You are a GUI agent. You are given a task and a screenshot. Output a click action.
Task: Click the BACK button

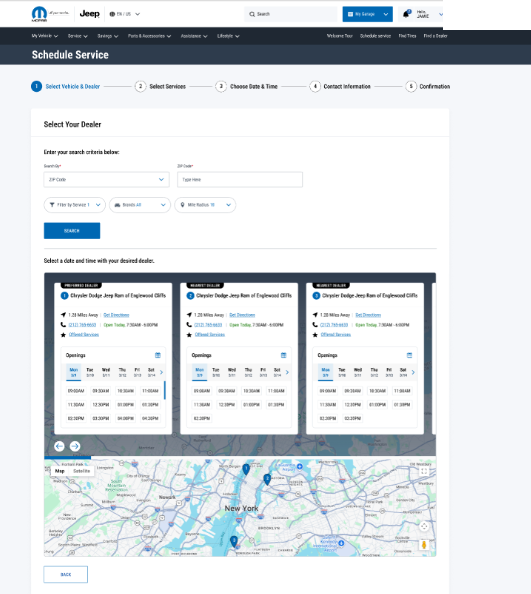click(x=66, y=574)
